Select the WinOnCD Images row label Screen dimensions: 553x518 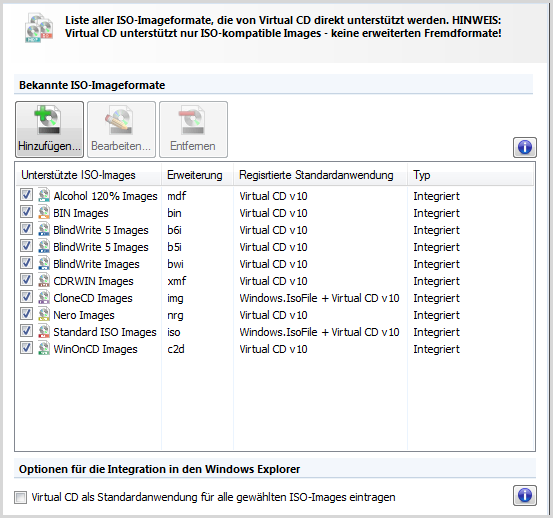[x=95, y=349]
